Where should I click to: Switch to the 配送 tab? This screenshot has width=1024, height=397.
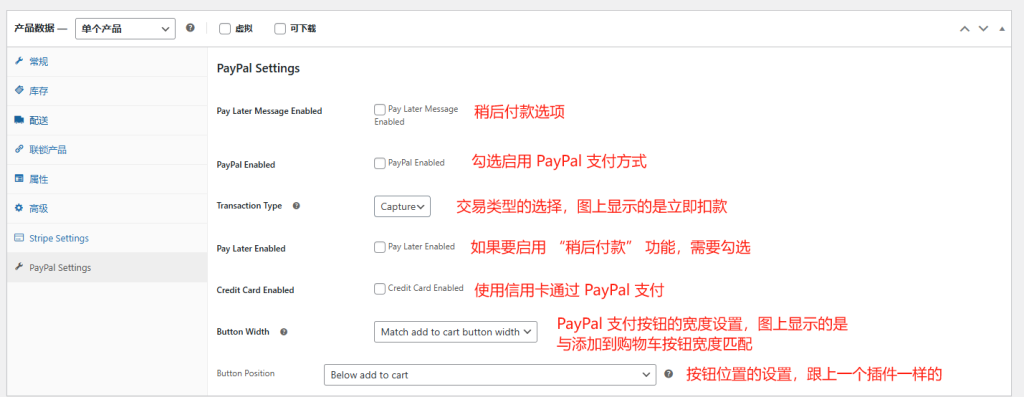107,120
